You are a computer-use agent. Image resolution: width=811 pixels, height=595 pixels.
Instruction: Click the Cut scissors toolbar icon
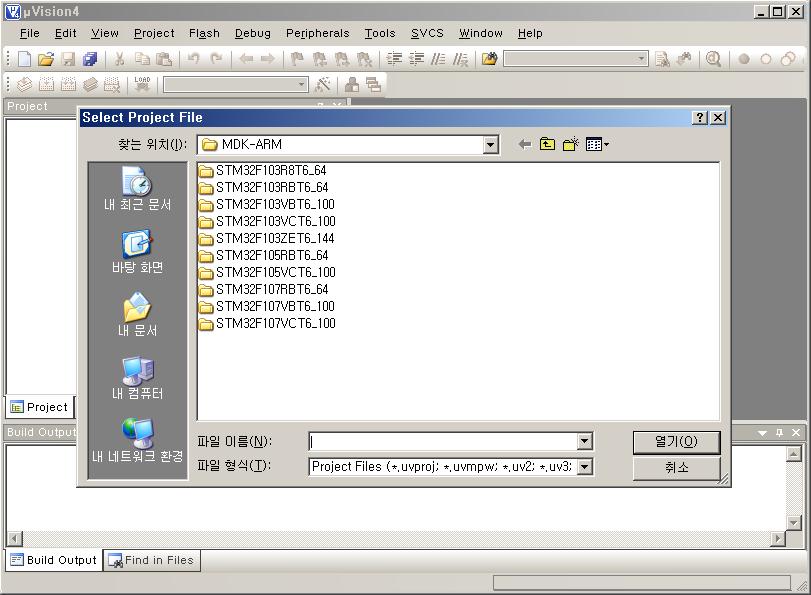[119, 59]
